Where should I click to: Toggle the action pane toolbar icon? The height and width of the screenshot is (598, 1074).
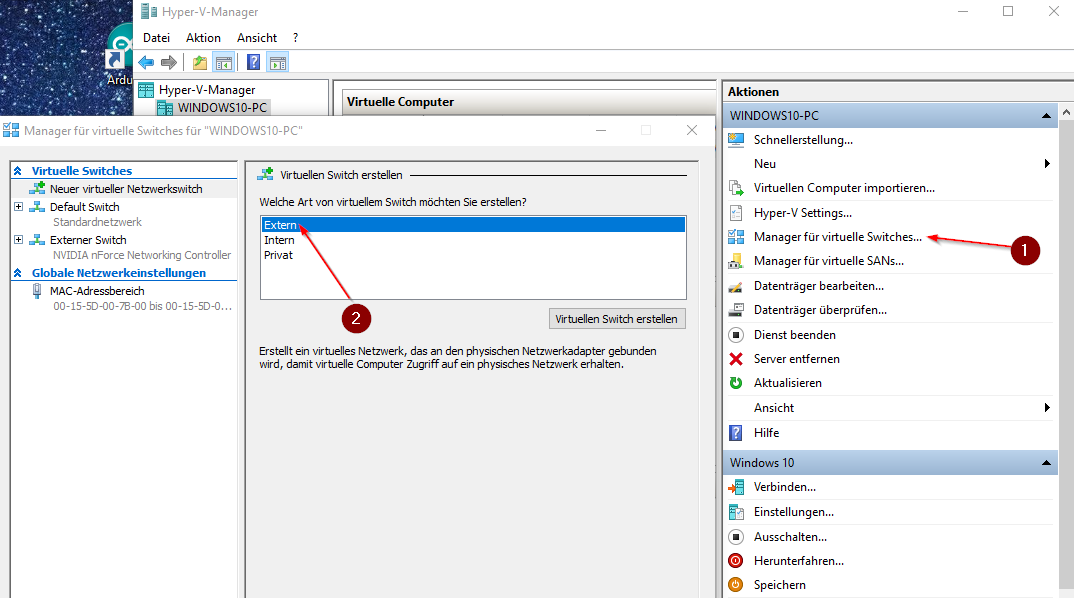278,62
